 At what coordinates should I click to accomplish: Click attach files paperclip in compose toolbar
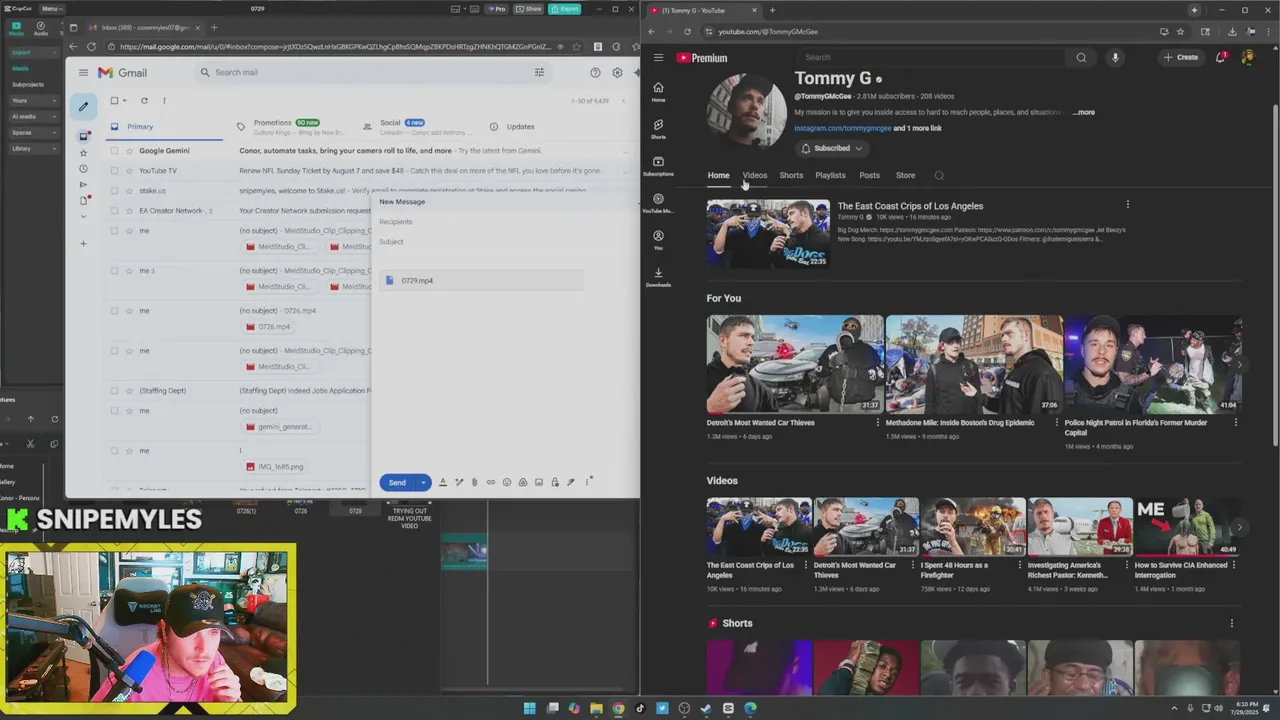474,482
